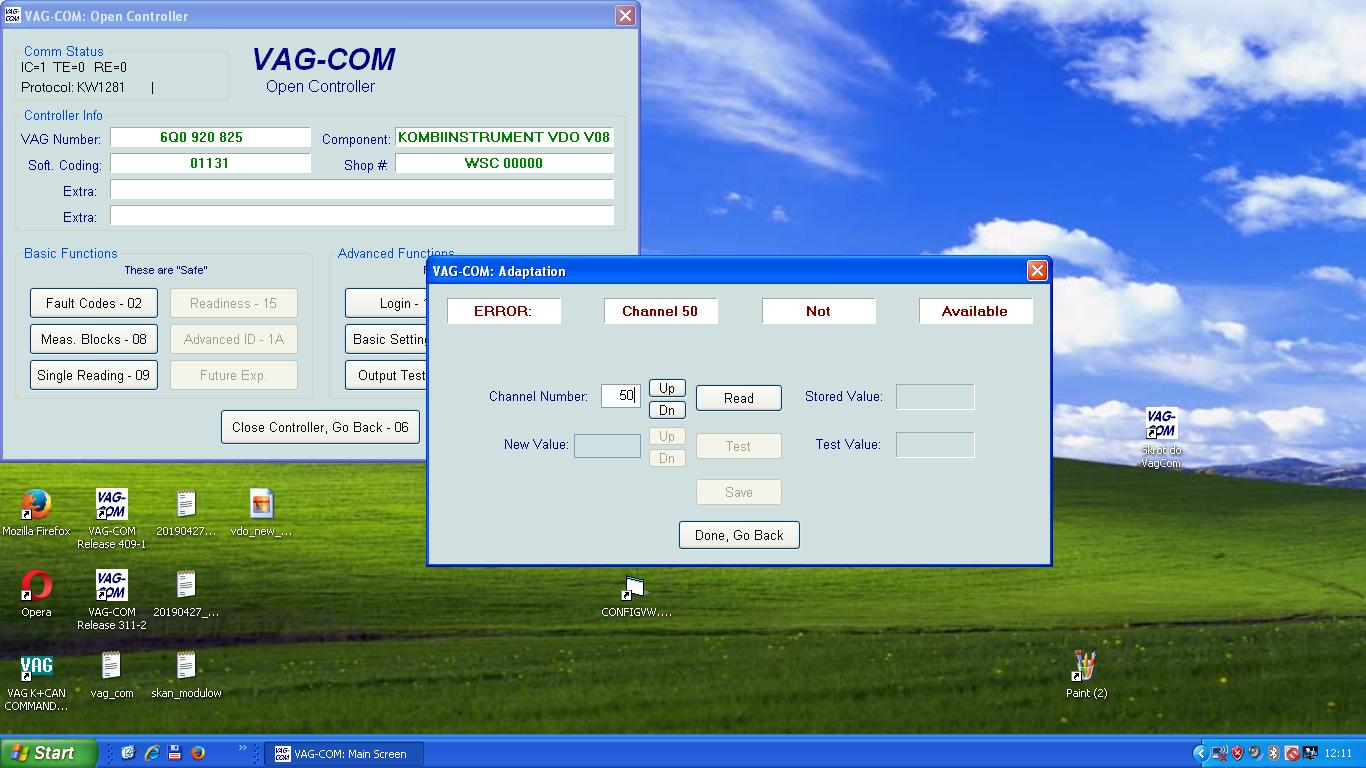Viewport: 1366px width, 768px height.
Task: Click Done, Go Back in Adaptation
Action: pyautogui.click(x=739, y=535)
